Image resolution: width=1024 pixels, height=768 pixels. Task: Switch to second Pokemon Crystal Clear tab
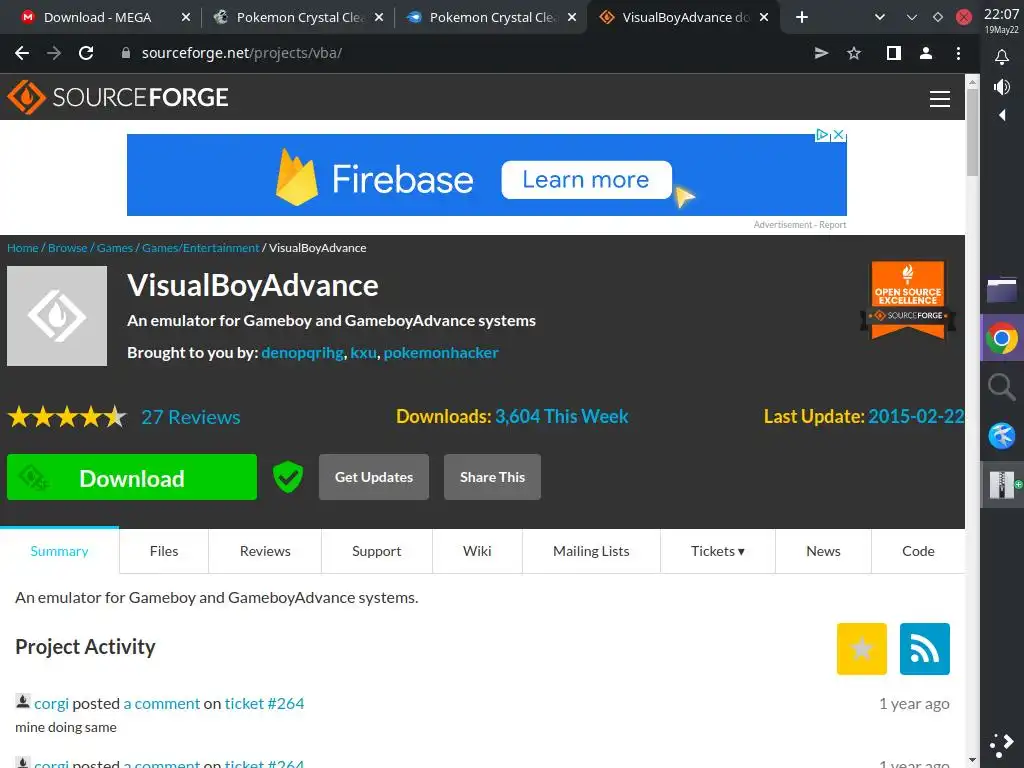(x=491, y=18)
